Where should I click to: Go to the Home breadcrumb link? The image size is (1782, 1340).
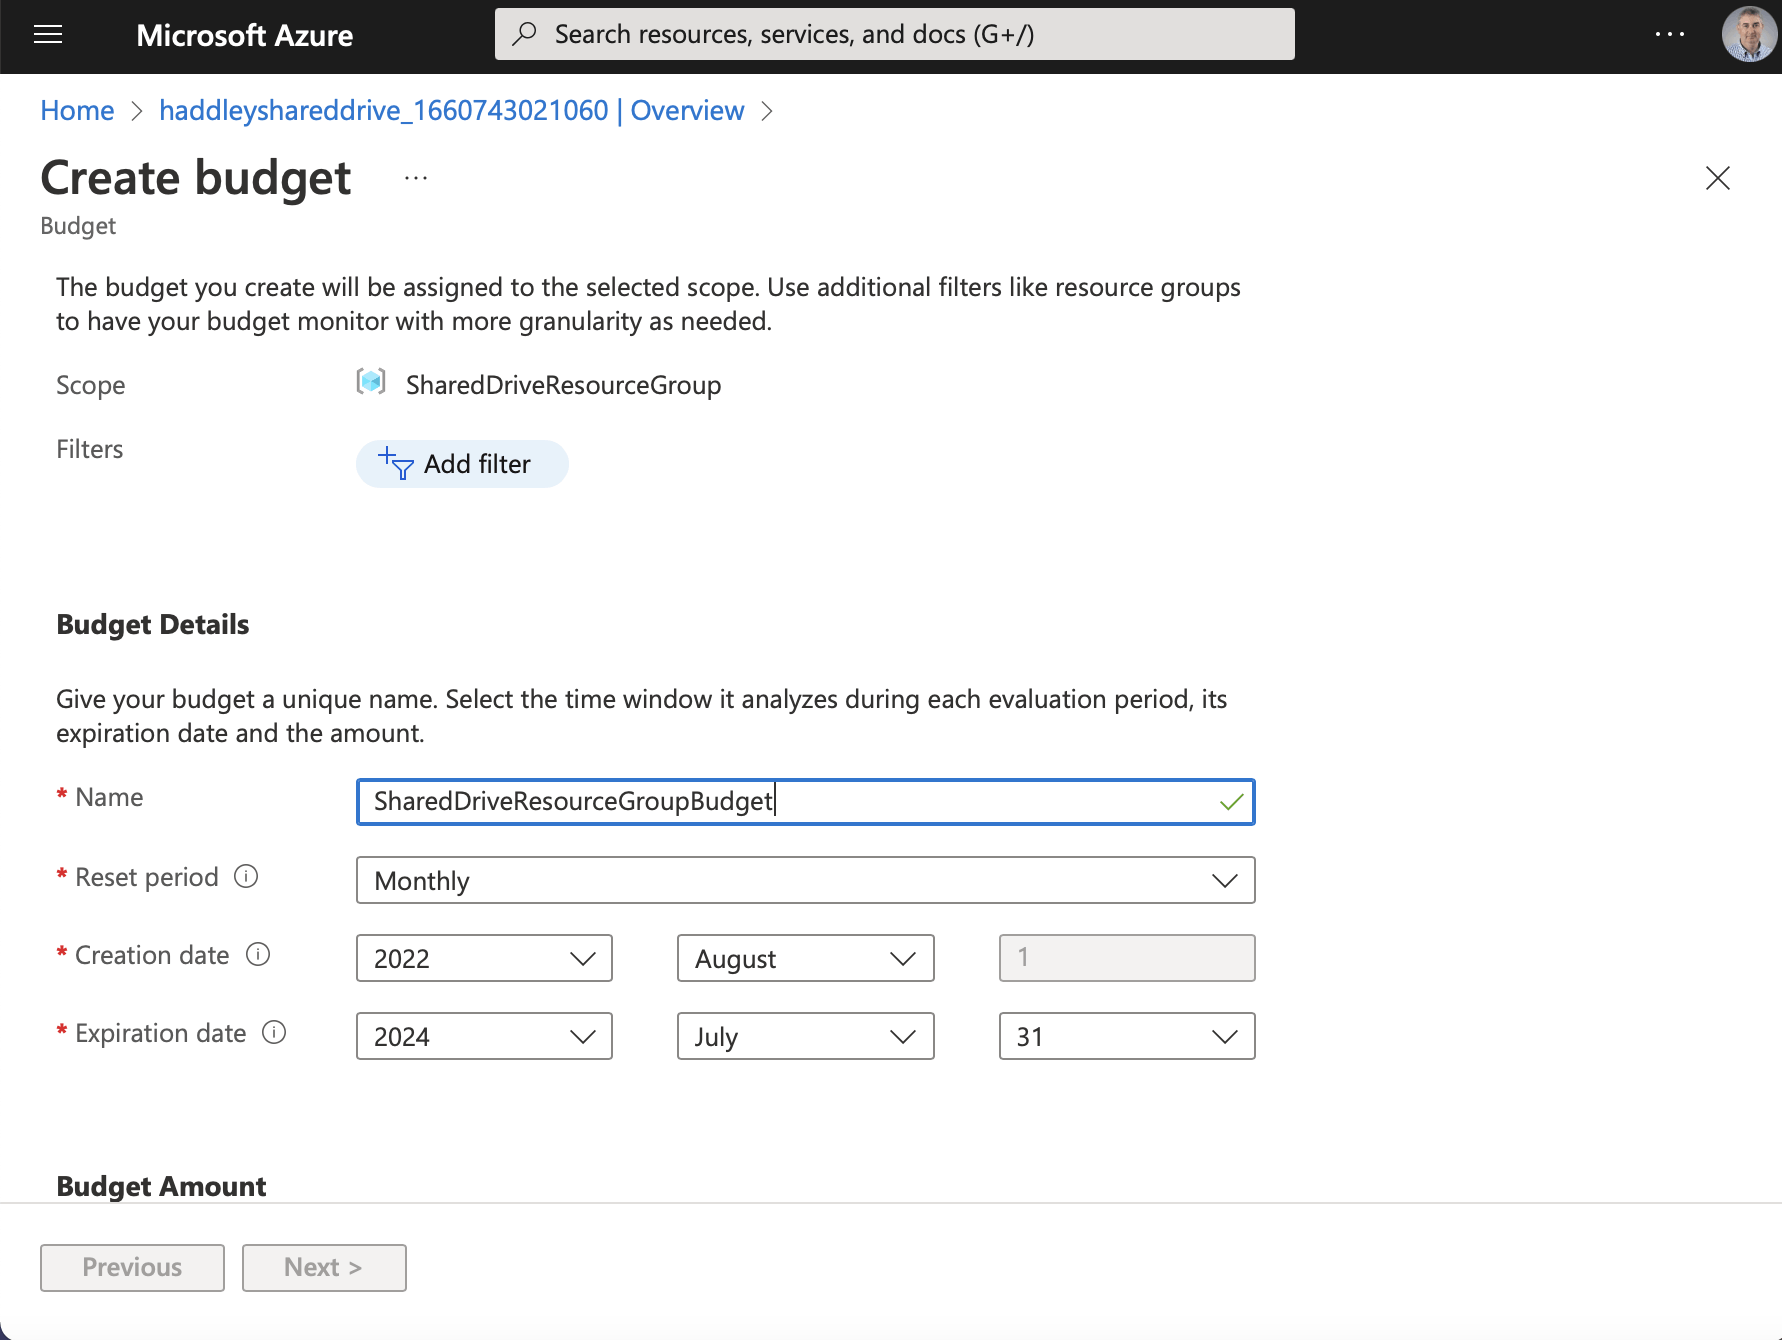coord(77,111)
